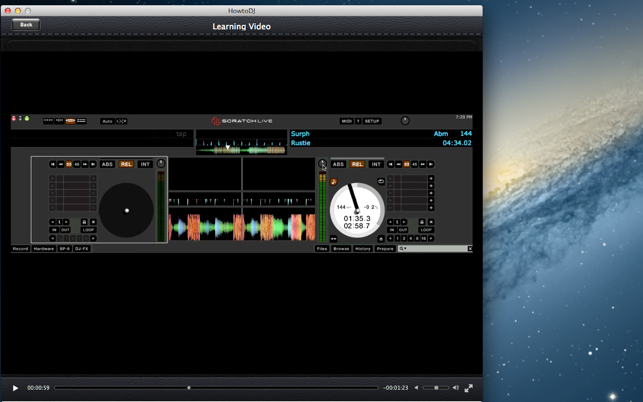
Task: Select ABS mode on the right deck
Action: click(x=338, y=164)
